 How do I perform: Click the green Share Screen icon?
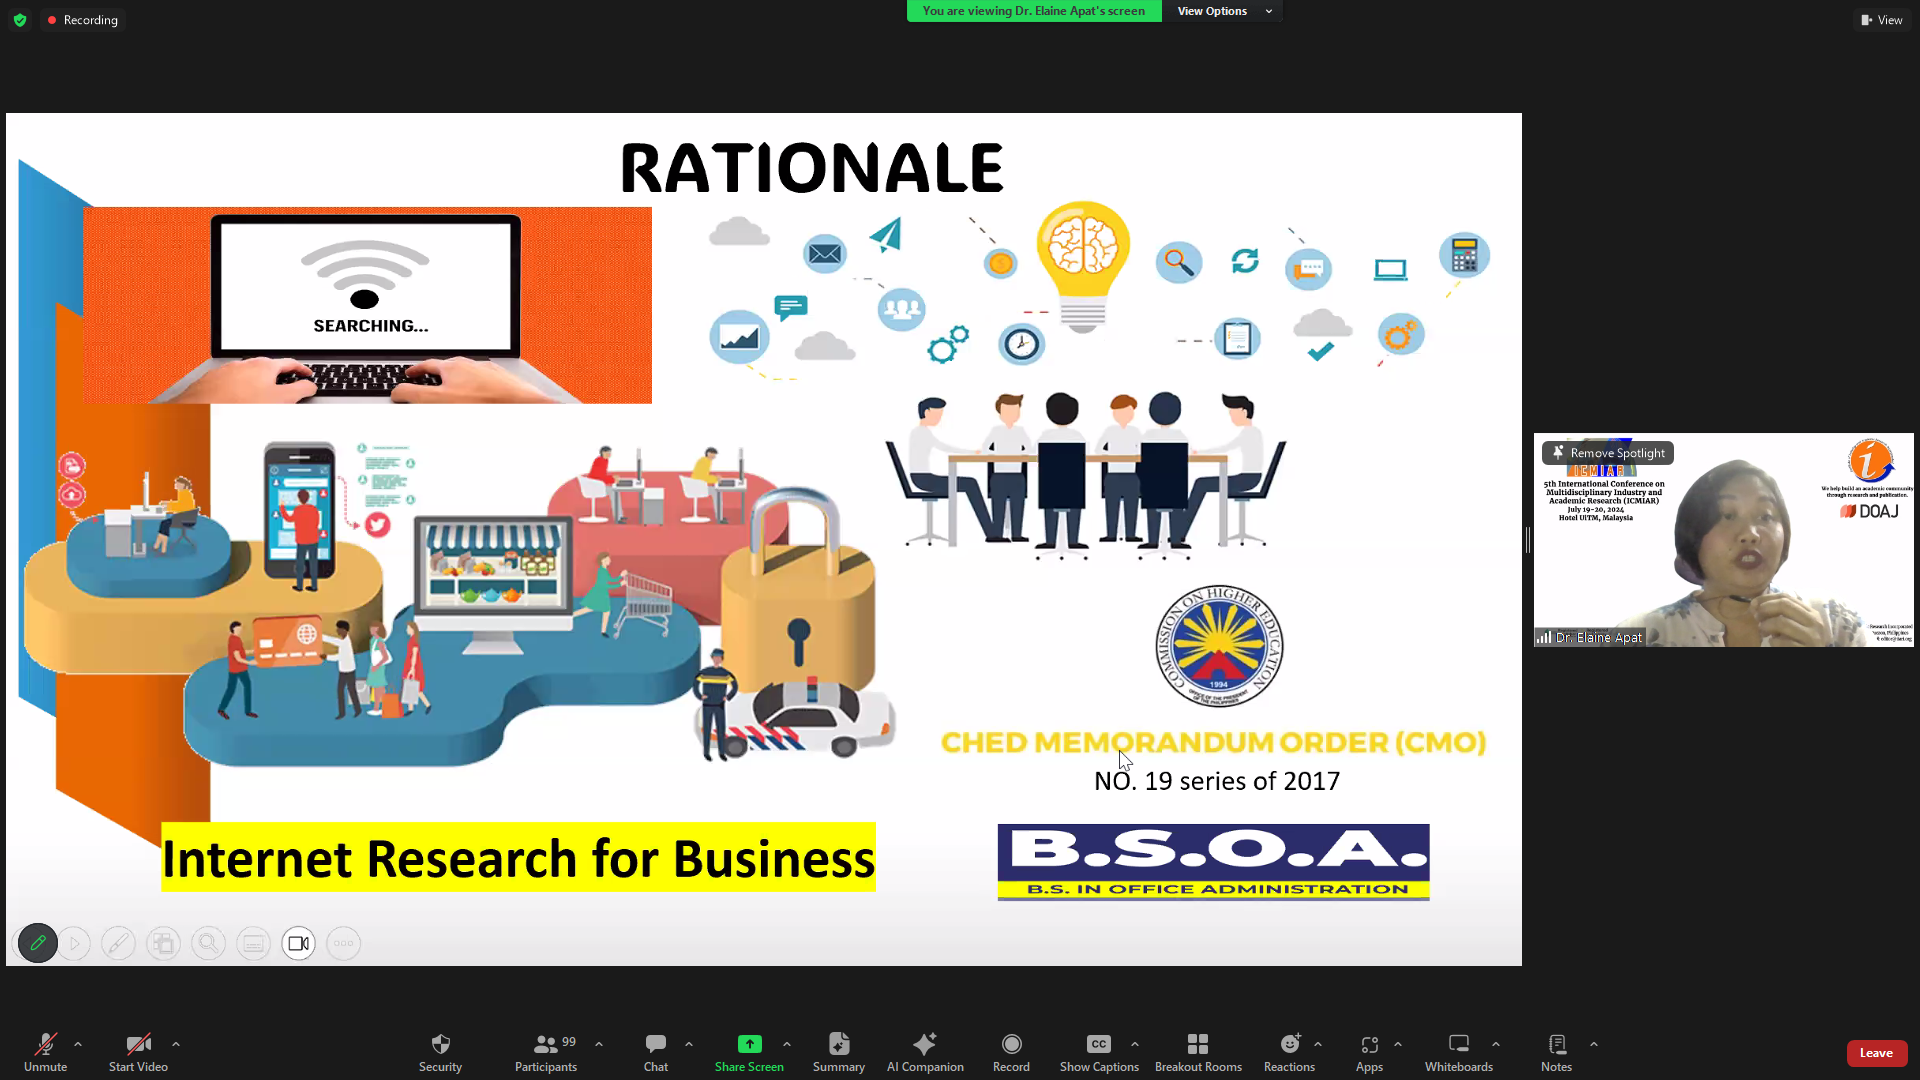pyautogui.click(x=749, y=1044)
